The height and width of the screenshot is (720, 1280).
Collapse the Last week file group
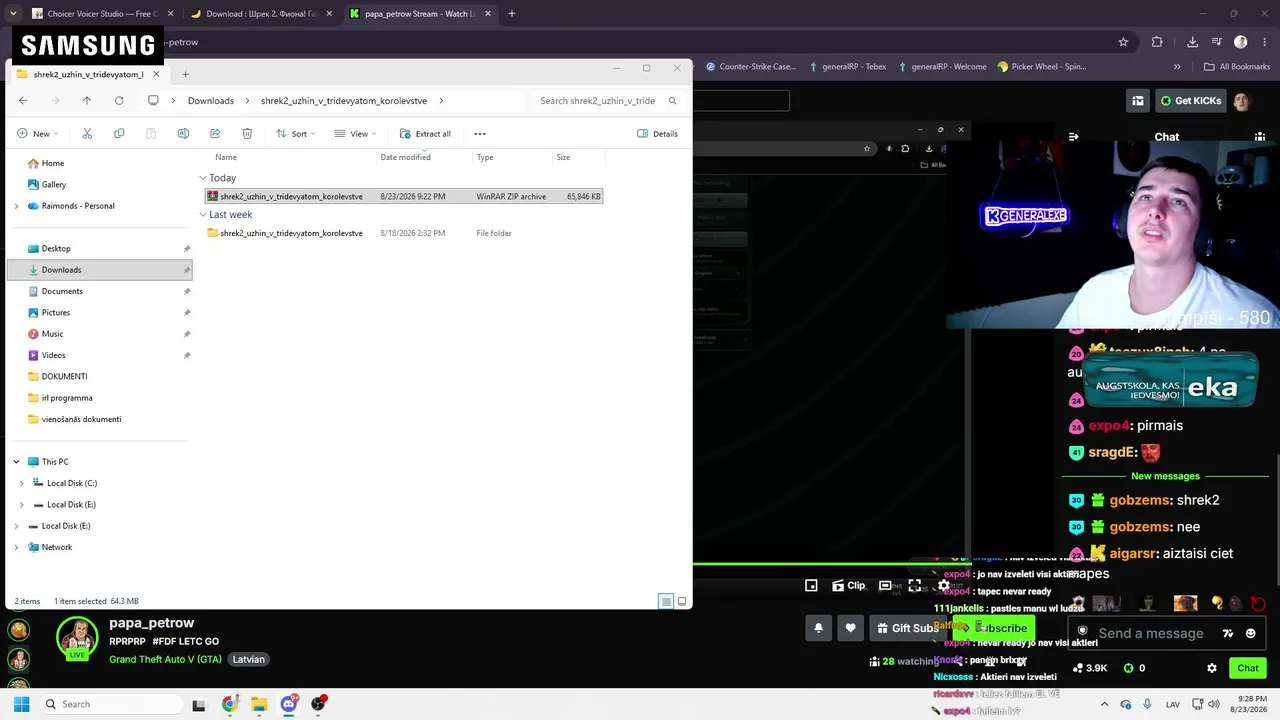(203, 214)
